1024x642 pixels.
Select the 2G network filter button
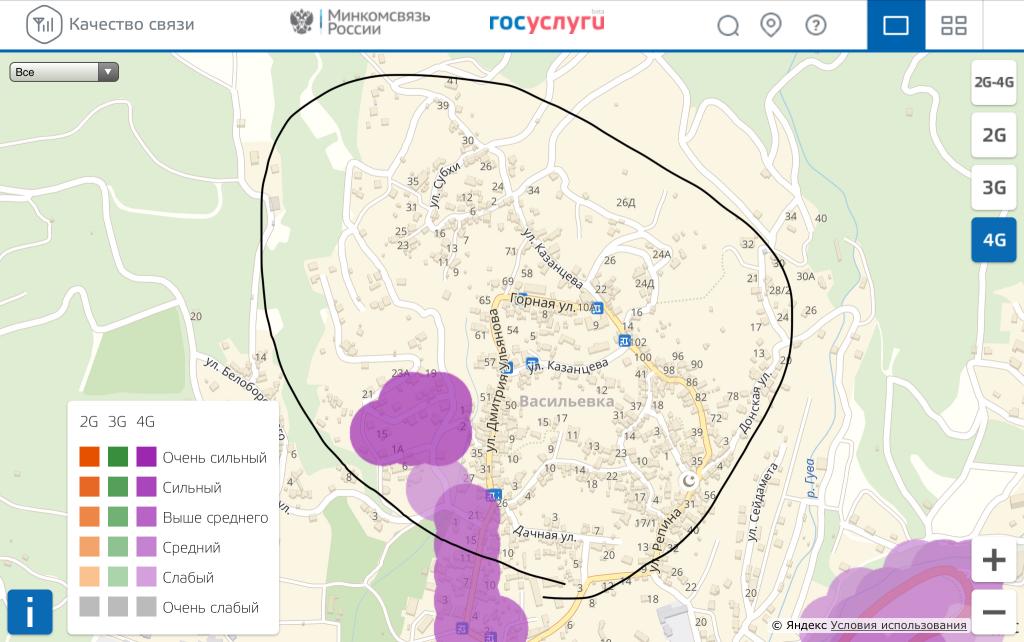(x=993, y=135)
